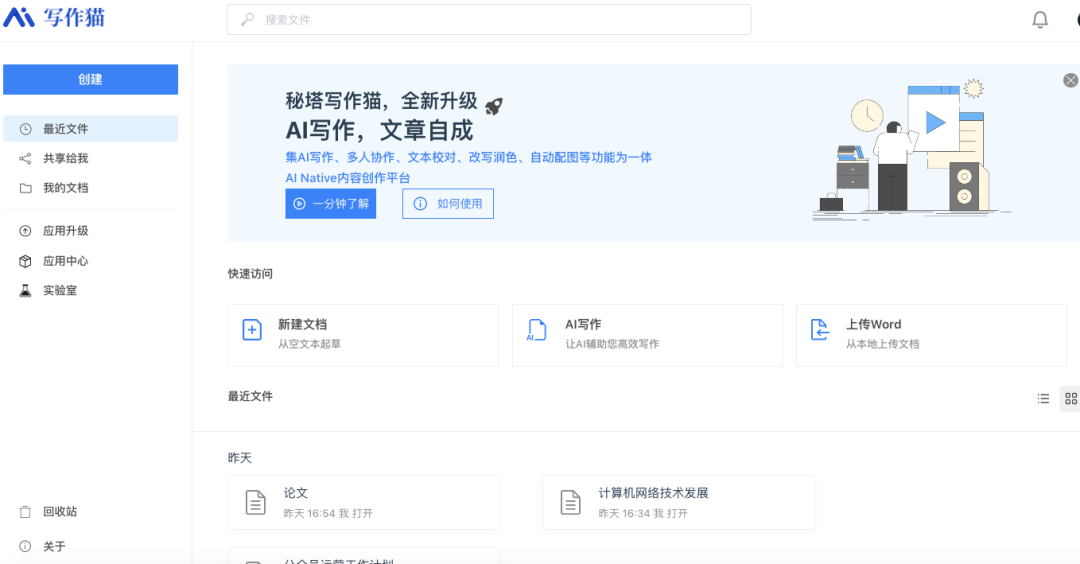Click the AI写作 document icon
This screenshot has height=564, width=1080.
[x=537, y=330]
